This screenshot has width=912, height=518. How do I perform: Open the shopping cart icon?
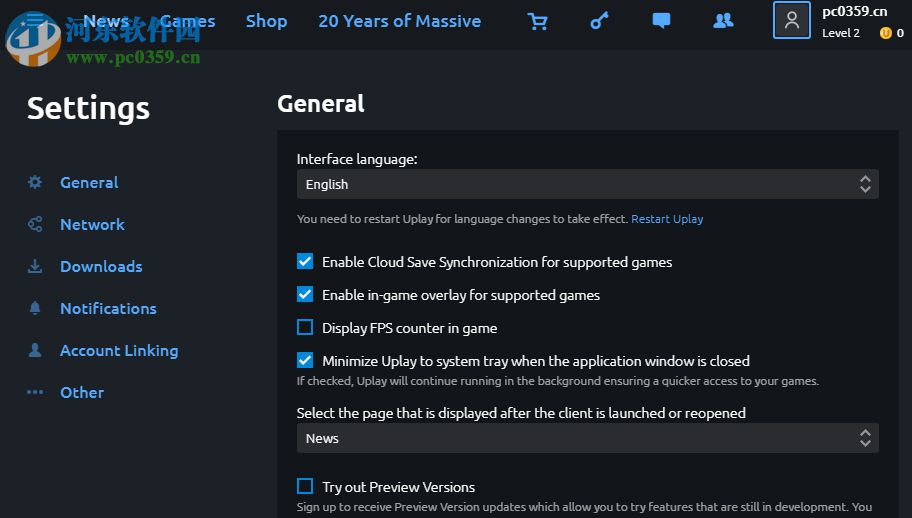click(538, 21)
